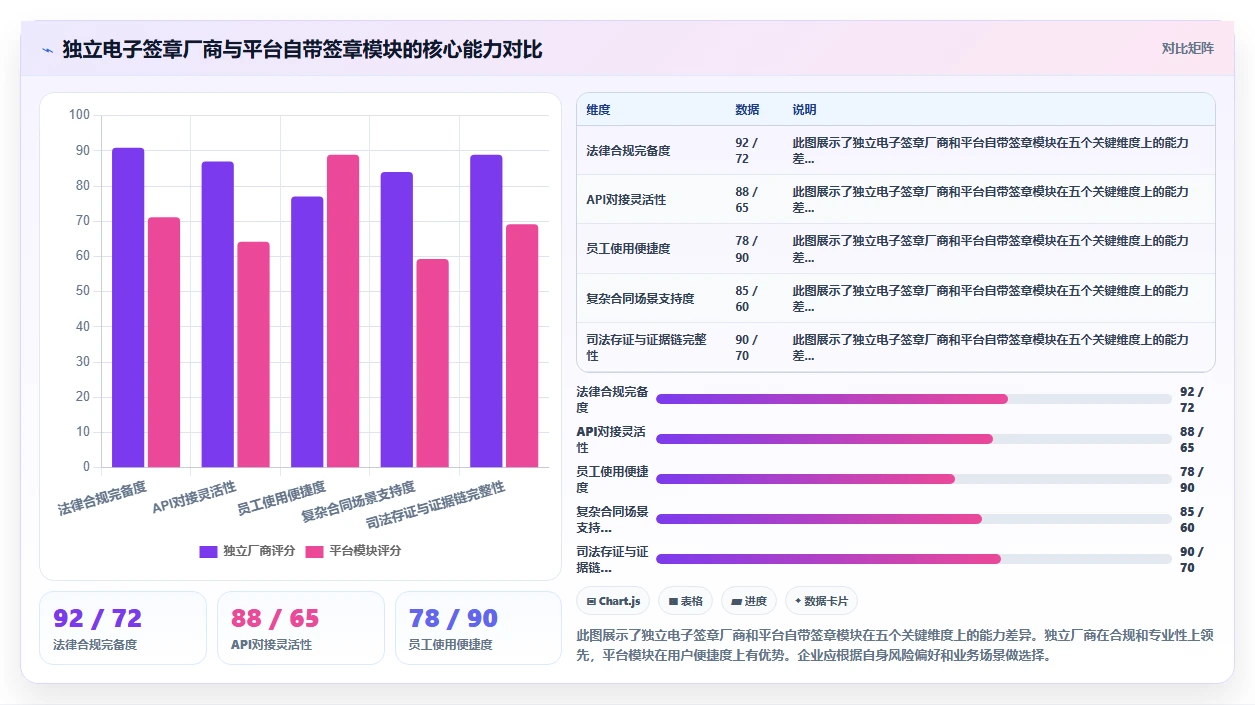
Task: Click the purple bar for 员工使用便捷度
Action: [x=307, y=332]
